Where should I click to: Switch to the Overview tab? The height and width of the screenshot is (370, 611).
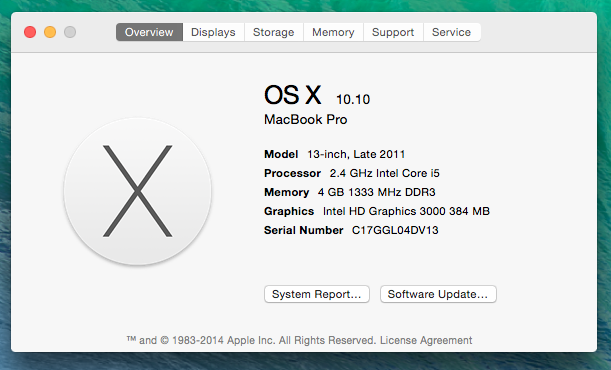click(149, 32)
